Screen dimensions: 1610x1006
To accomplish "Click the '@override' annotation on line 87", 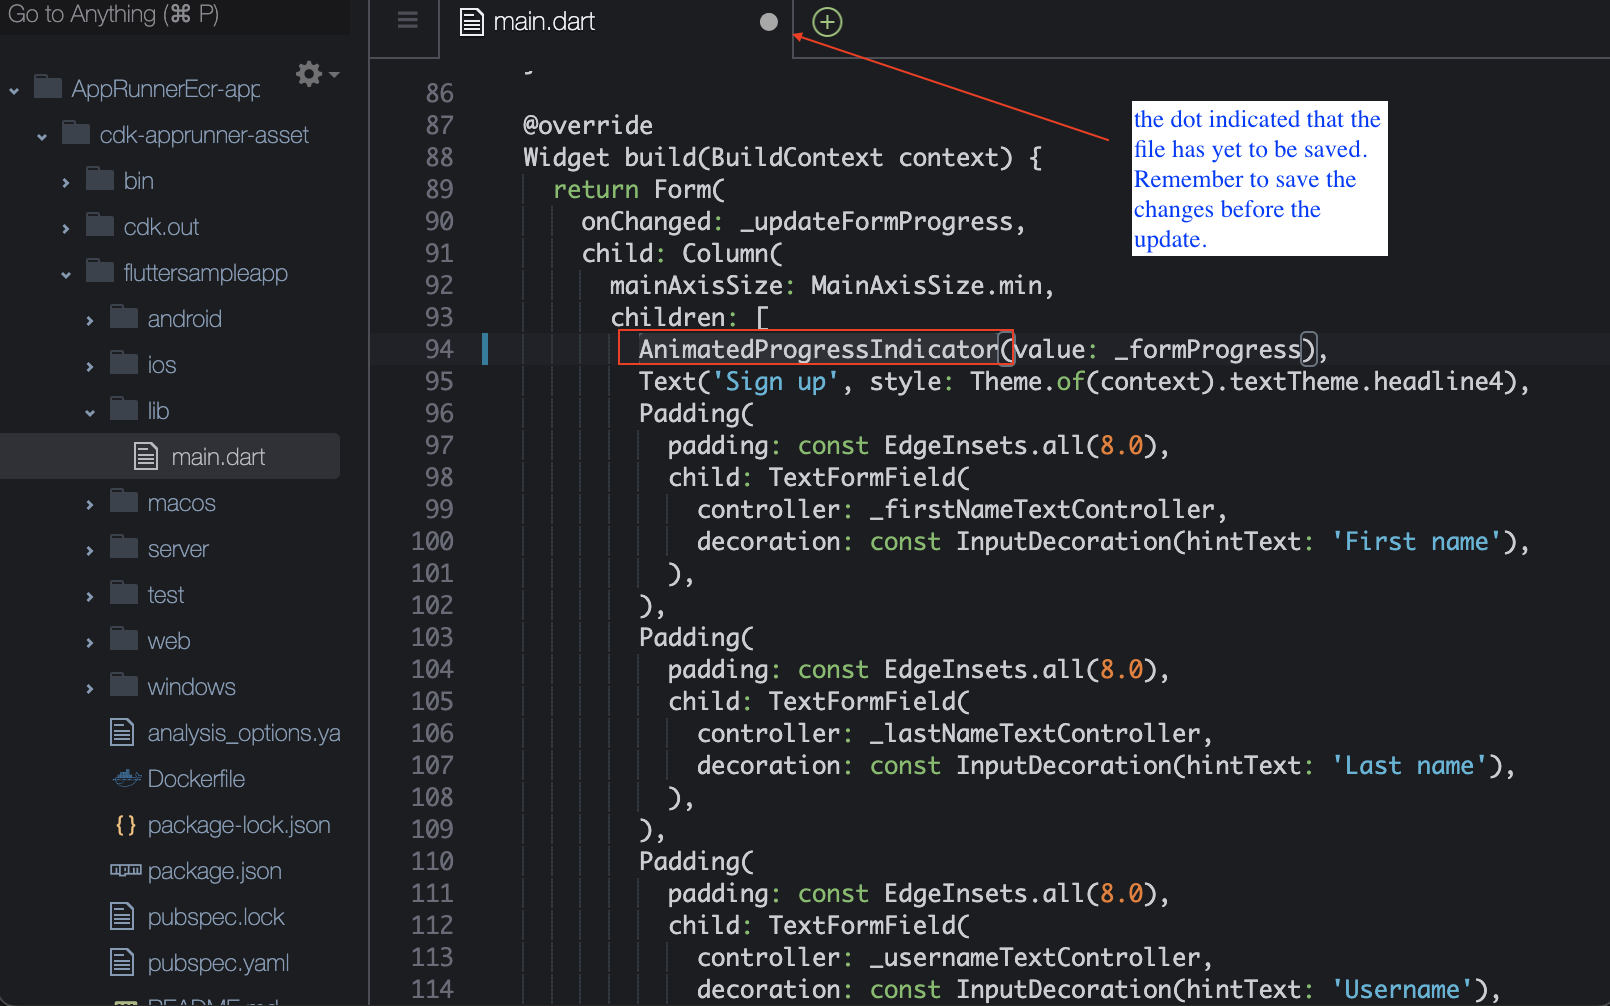I will pos(588,125).
